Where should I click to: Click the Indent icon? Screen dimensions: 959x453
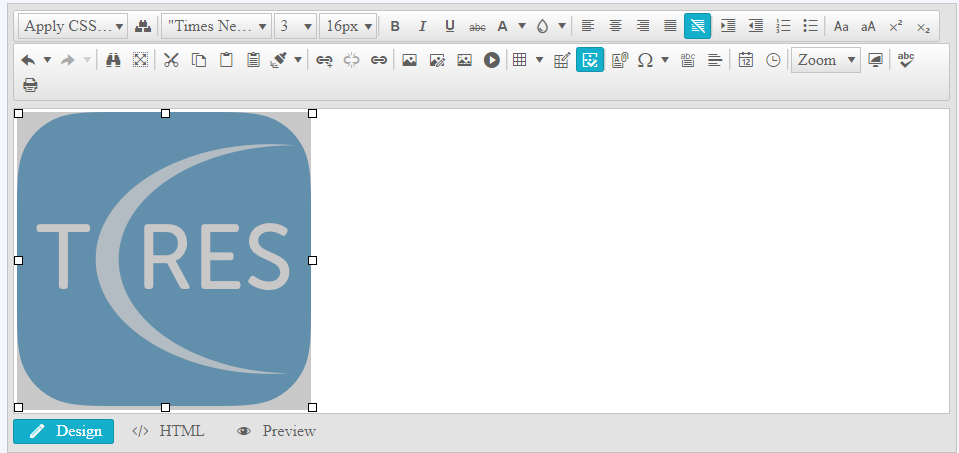tap(728, 26)
